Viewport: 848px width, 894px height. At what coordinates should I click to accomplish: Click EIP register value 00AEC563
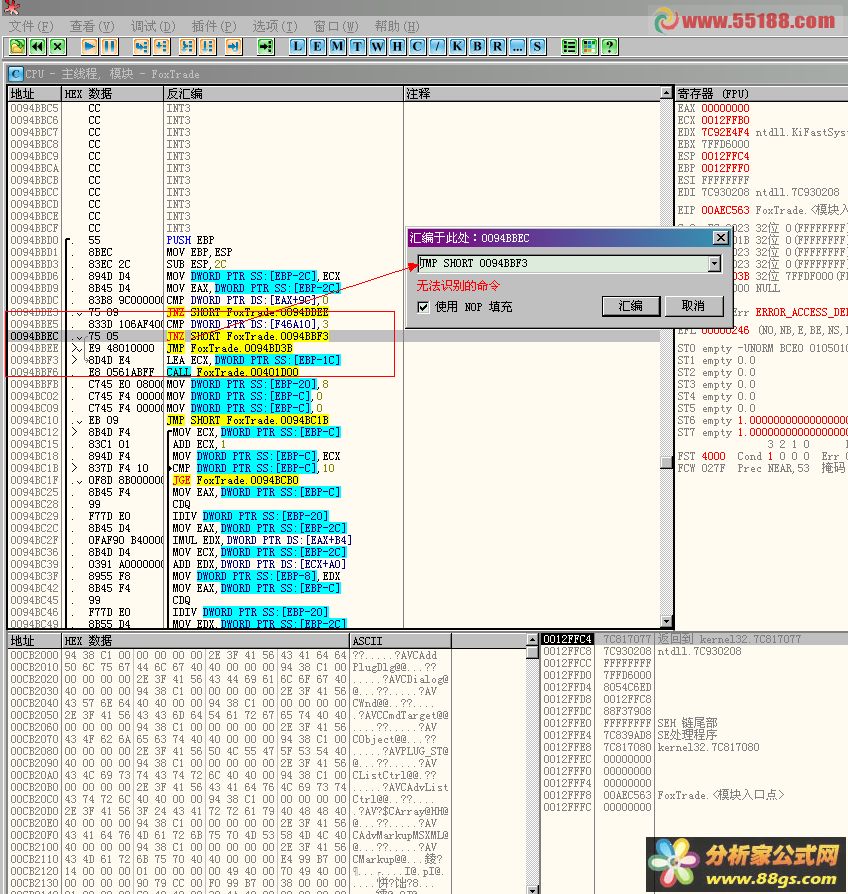[725, 210]
